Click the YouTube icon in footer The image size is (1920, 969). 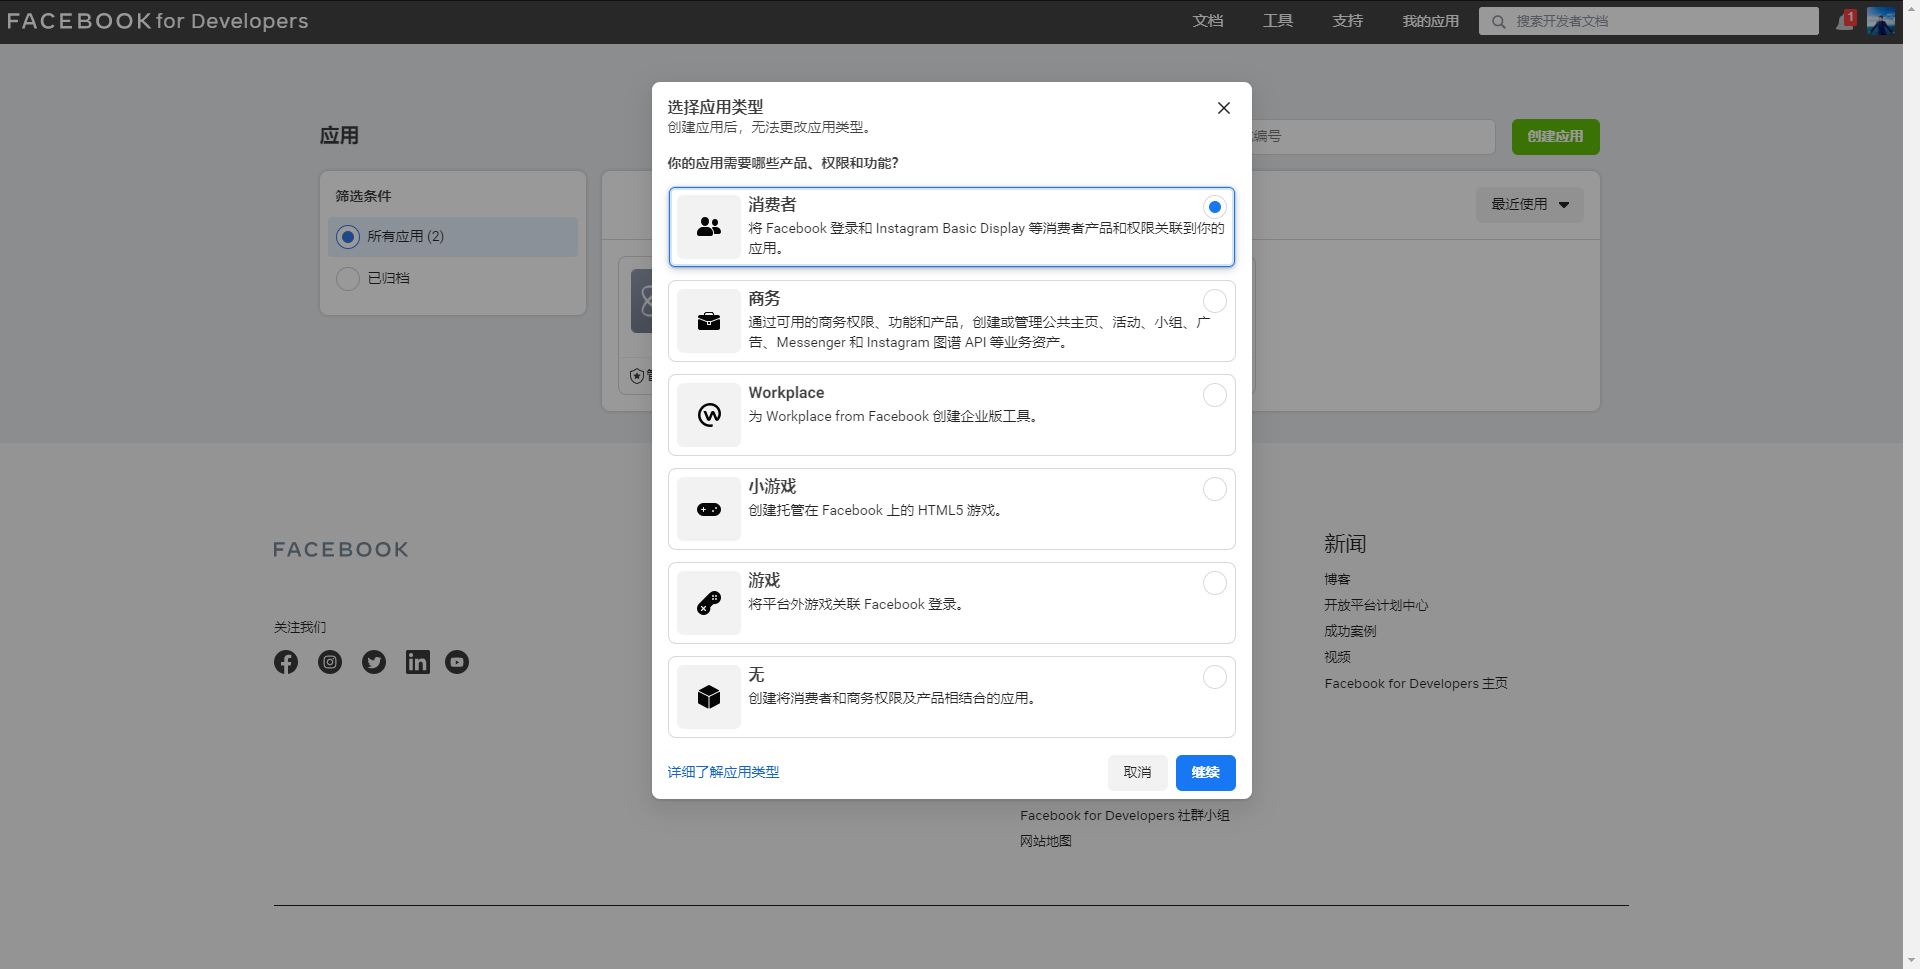[457, 662]
